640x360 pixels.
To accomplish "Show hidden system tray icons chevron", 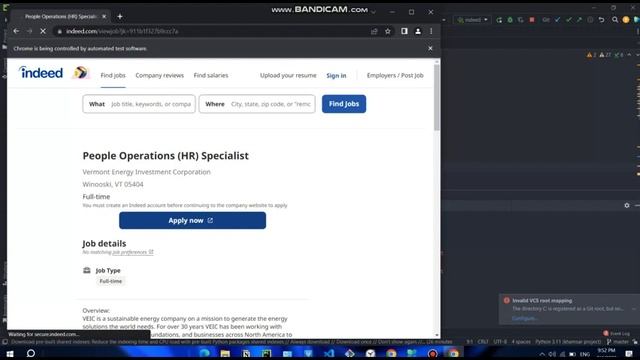I will 542,354.
